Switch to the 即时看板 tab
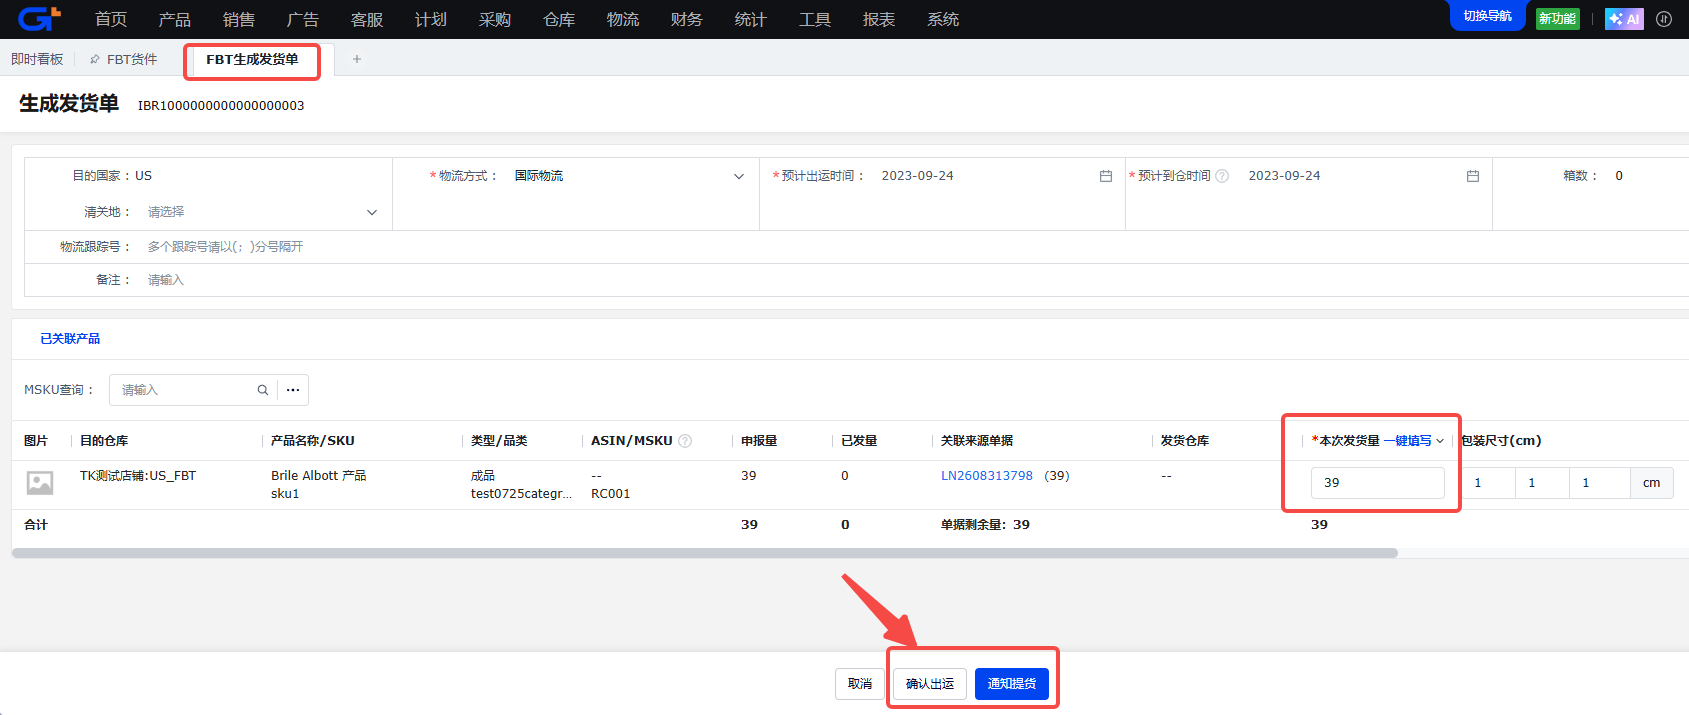 coord(37,59)
